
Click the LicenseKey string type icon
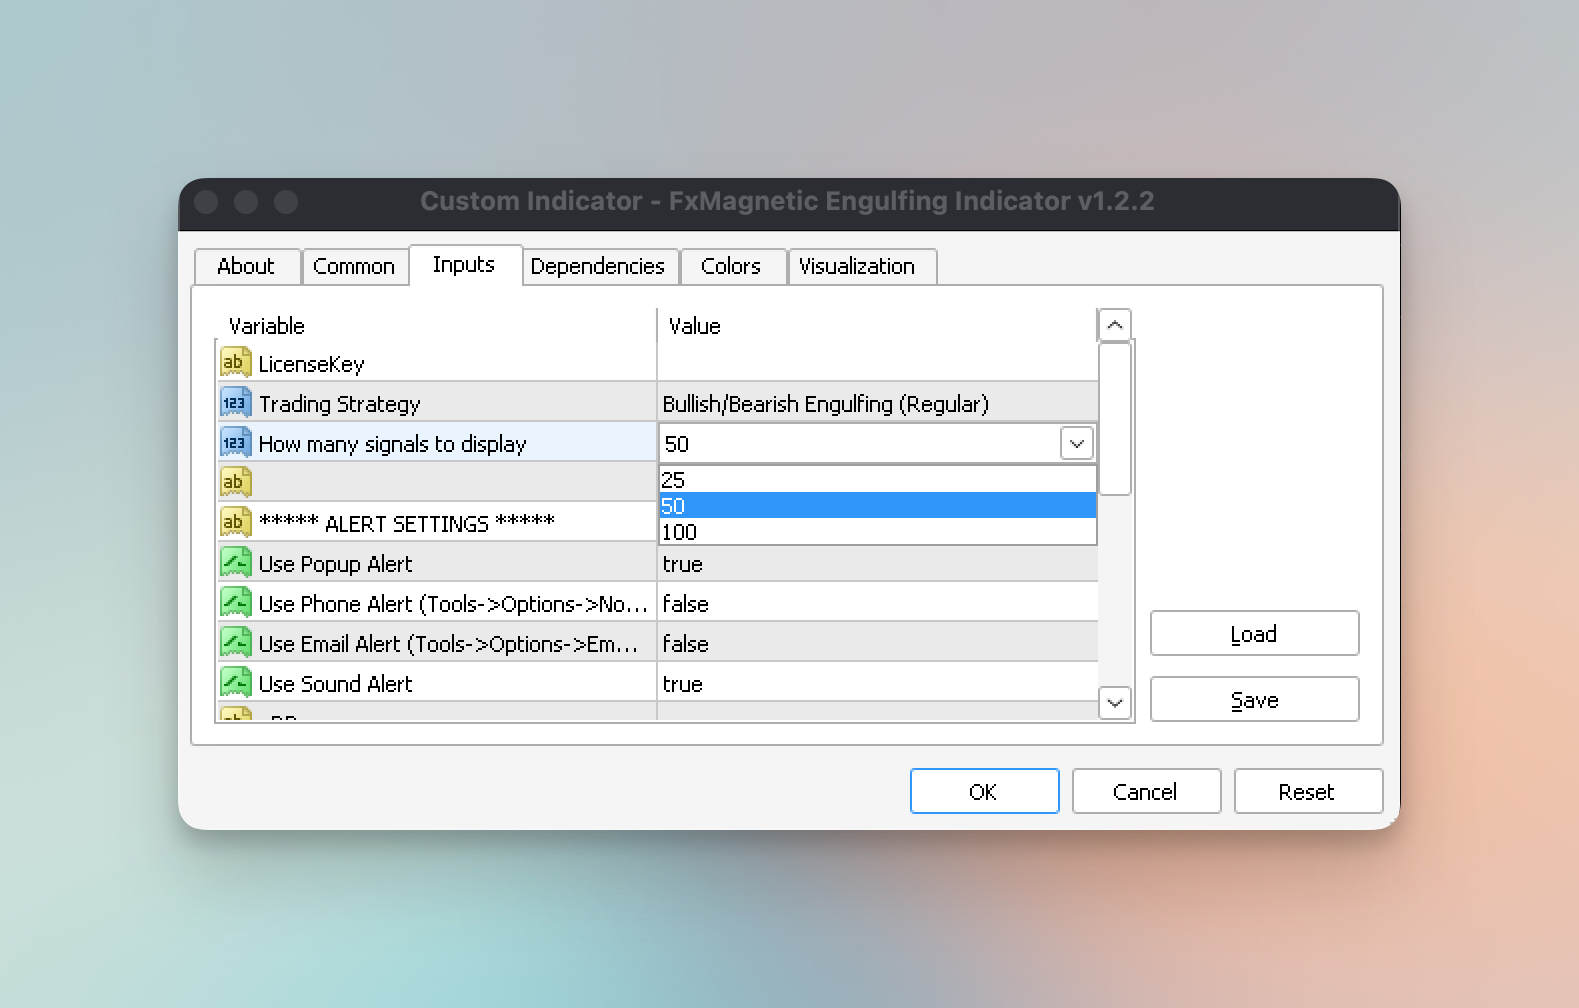235,363
